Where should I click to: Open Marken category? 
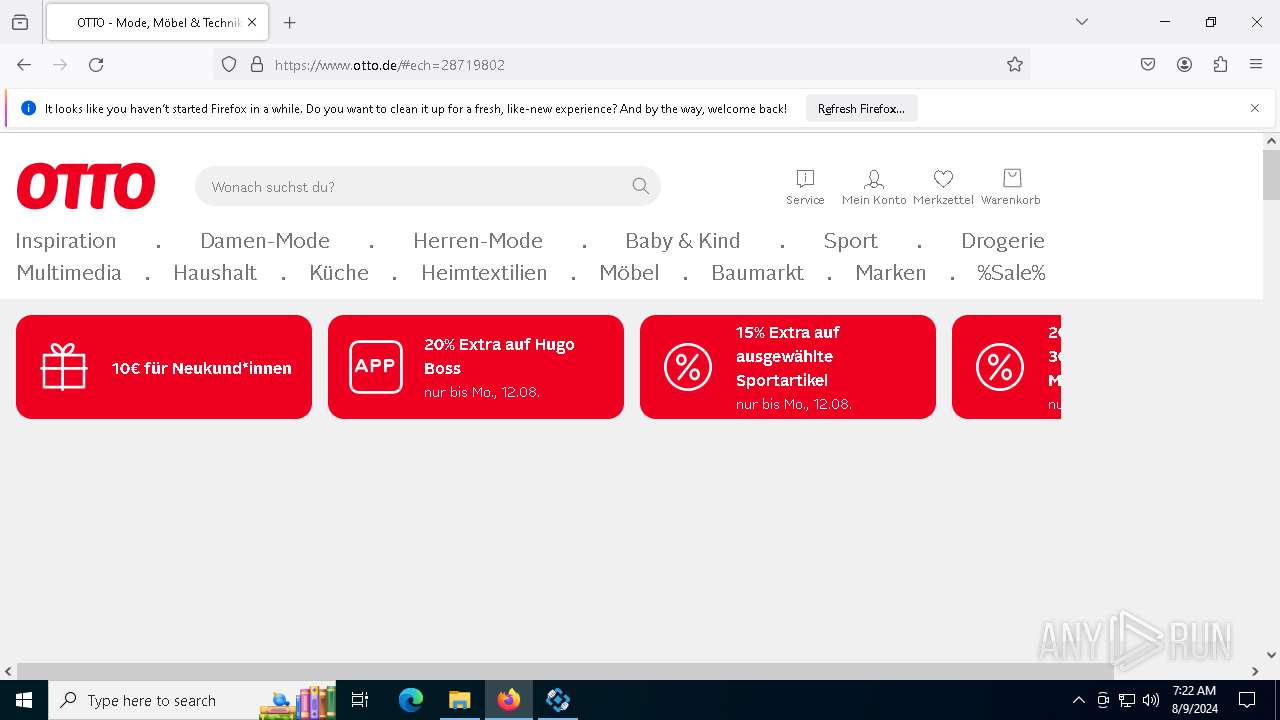pos(891,273)
